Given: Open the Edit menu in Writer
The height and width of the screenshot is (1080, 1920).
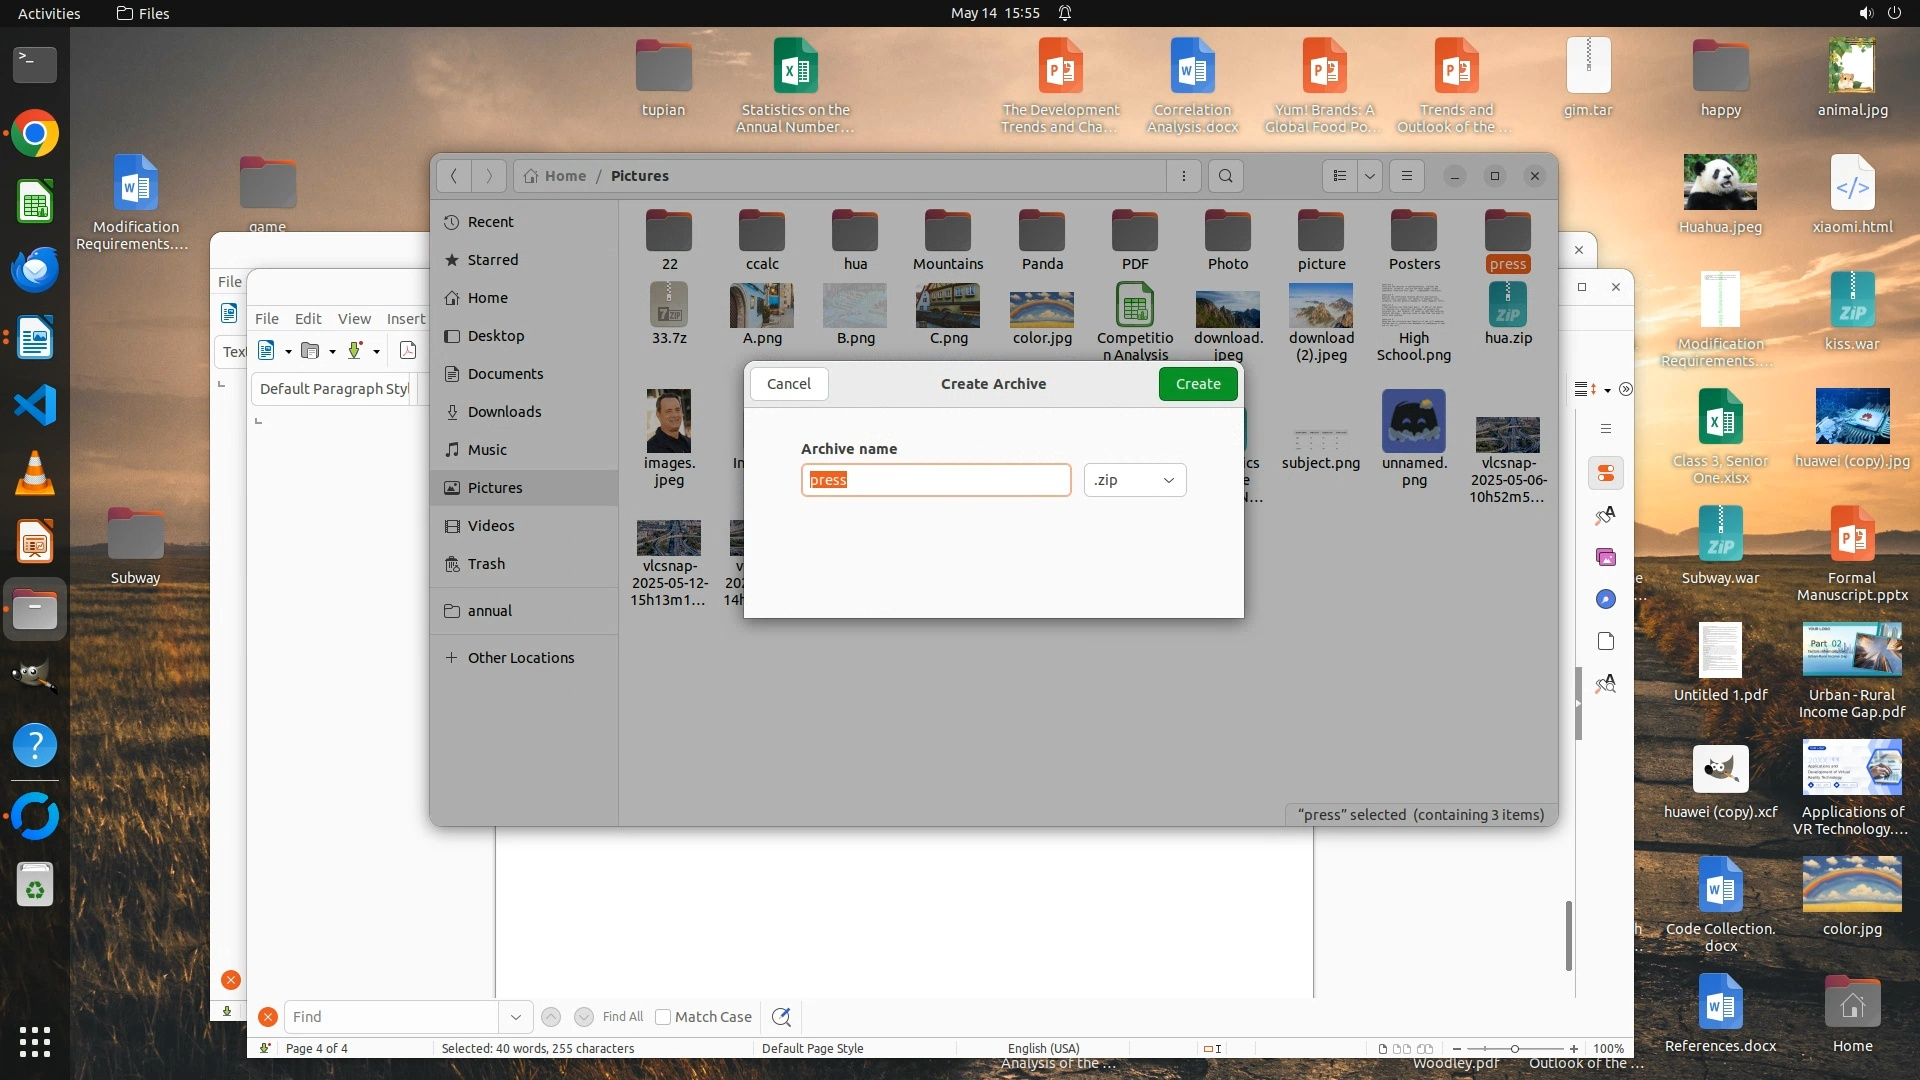Looking at the screenshot, I should 308,318.
